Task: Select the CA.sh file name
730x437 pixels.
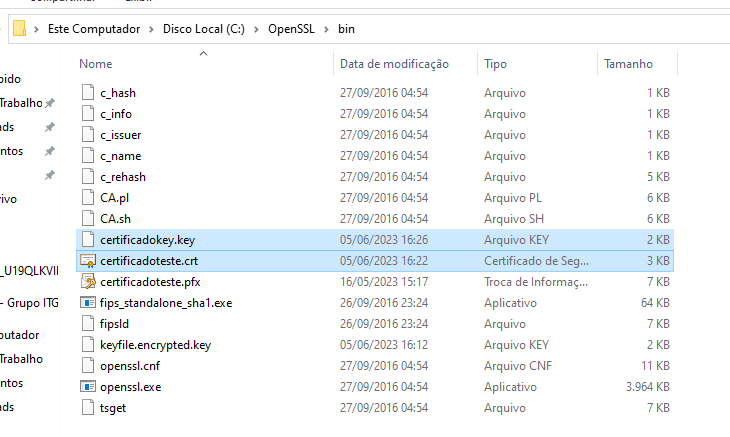Action: coord(115,219)
